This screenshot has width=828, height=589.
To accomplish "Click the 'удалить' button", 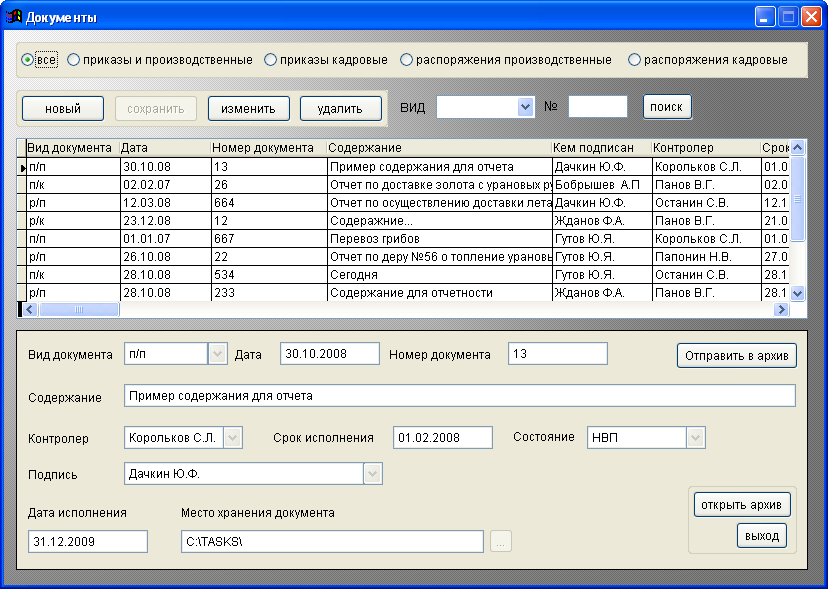I will click(x=338, y=108).
